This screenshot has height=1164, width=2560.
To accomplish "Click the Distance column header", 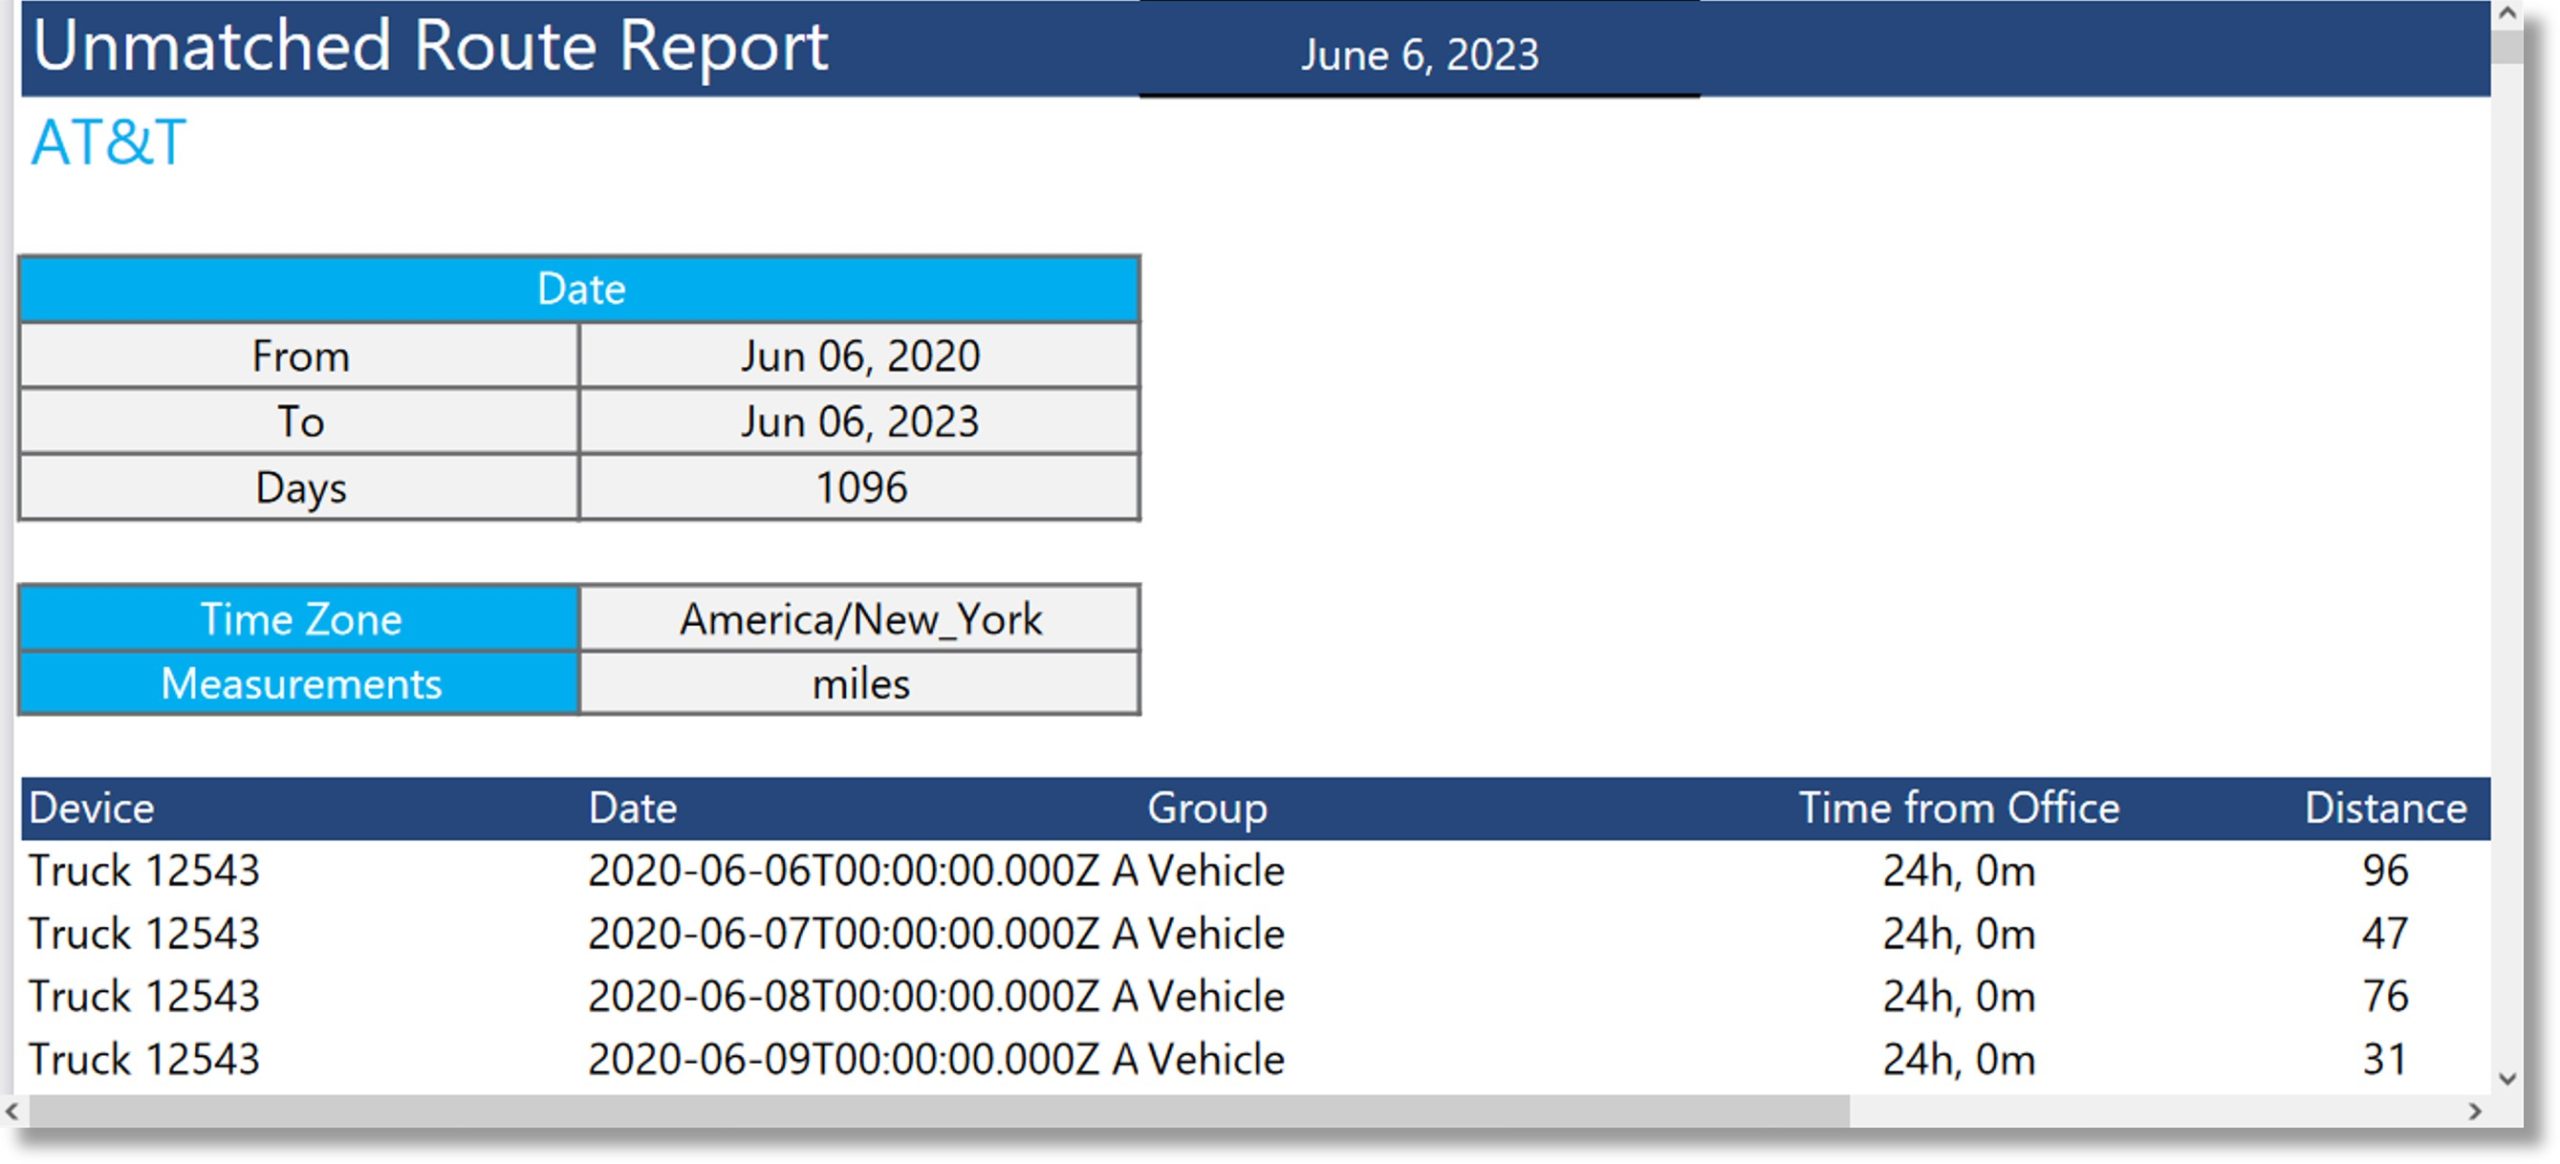I will [2386, 808].
